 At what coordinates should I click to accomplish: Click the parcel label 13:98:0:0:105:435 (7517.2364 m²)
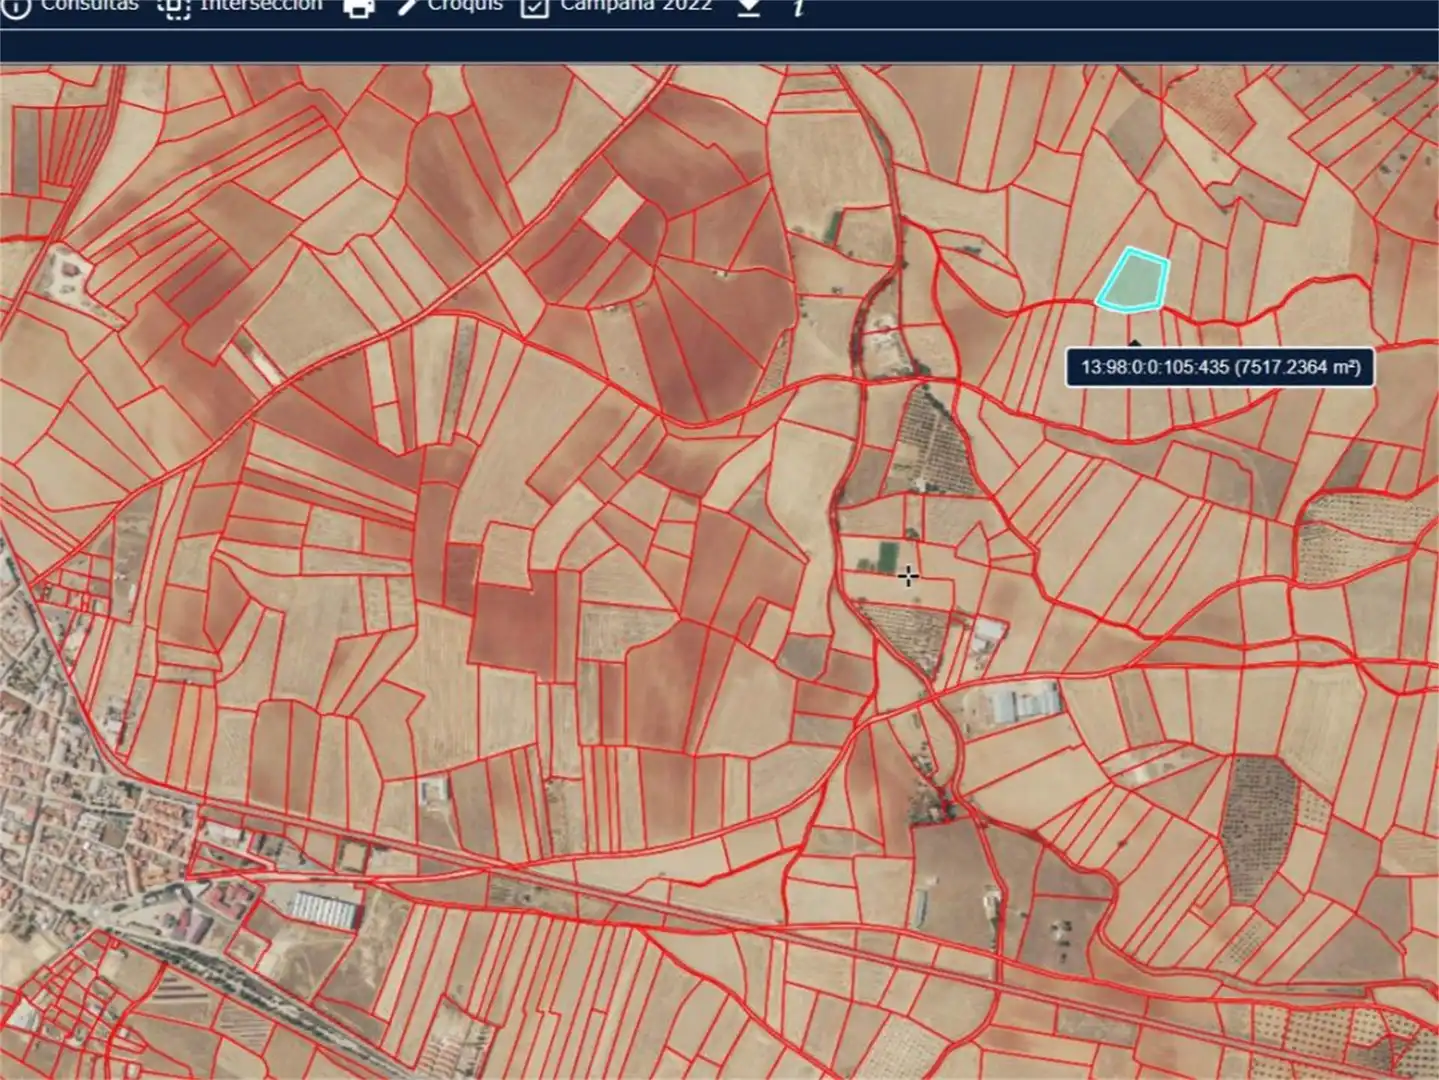(x=1220, y=367)
